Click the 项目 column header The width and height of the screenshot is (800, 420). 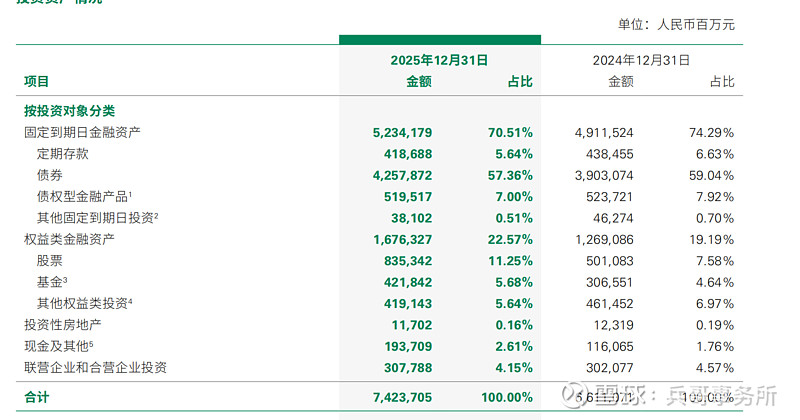(x=37, y=82)
